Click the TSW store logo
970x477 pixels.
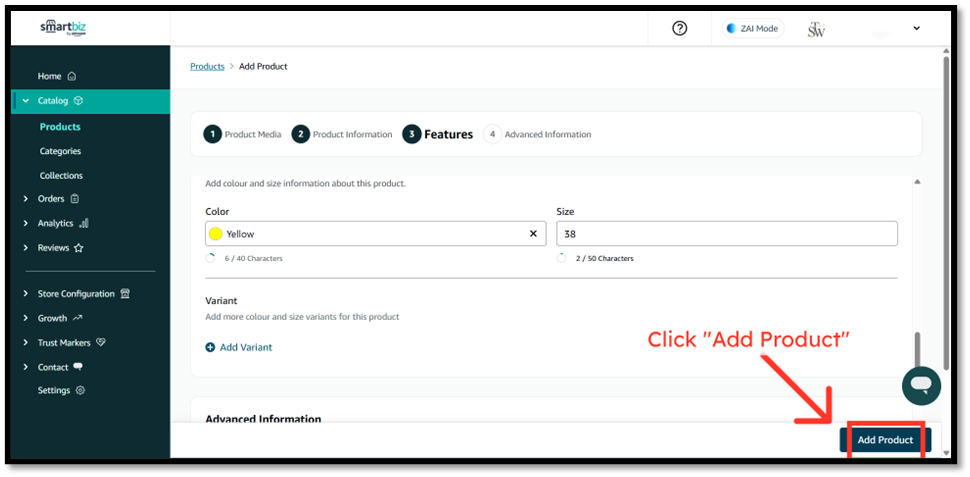(x=816, y=29)
